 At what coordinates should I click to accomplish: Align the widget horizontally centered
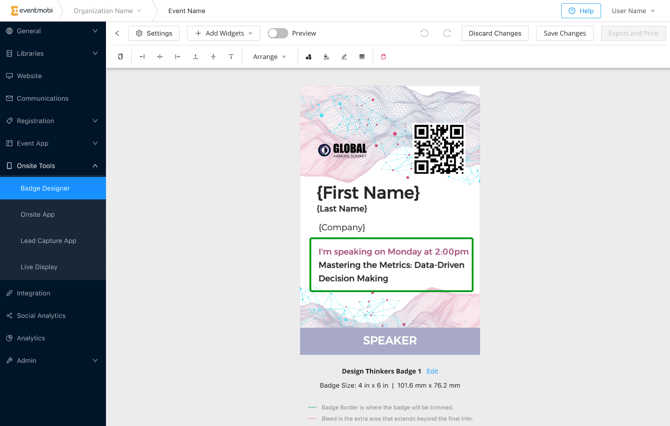(160, 57)
